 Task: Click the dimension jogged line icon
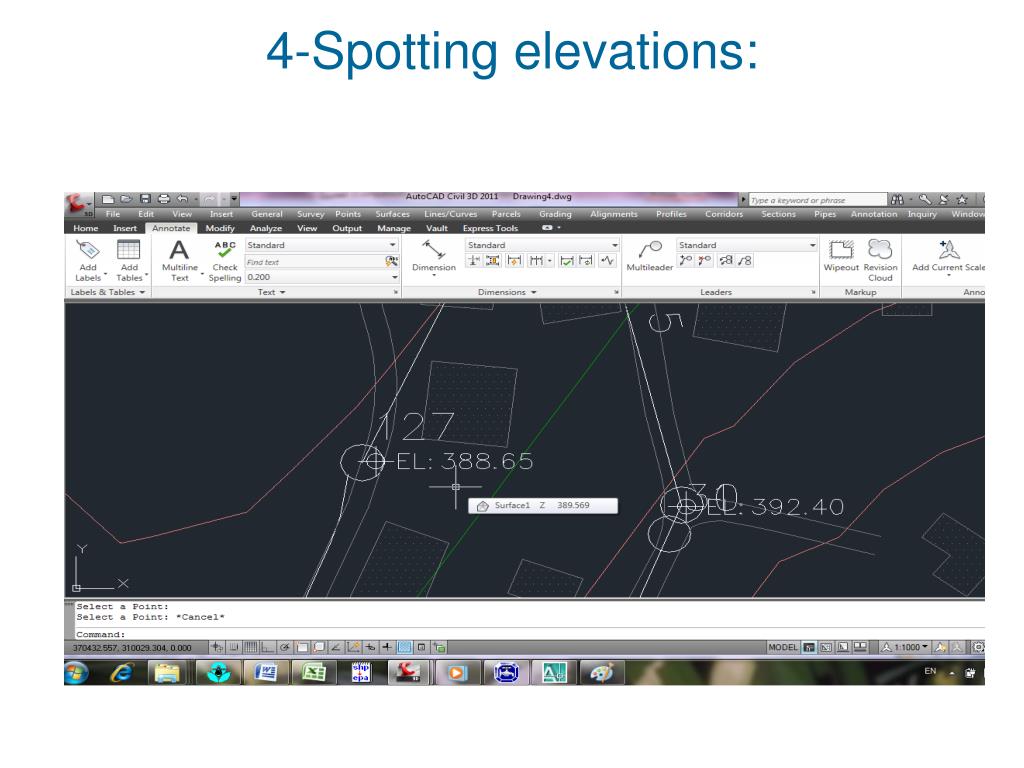coord(608,261)
